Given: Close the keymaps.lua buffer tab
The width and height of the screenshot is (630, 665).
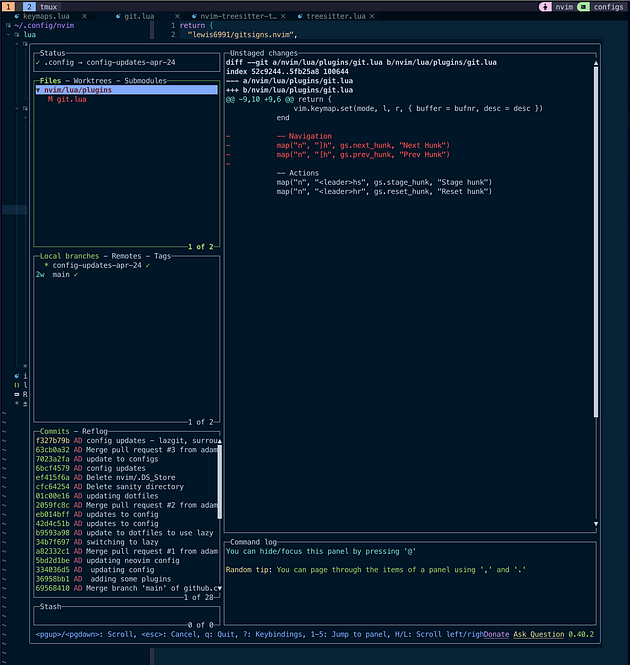Looking at the screenshot, I should [x=84, y=16].
